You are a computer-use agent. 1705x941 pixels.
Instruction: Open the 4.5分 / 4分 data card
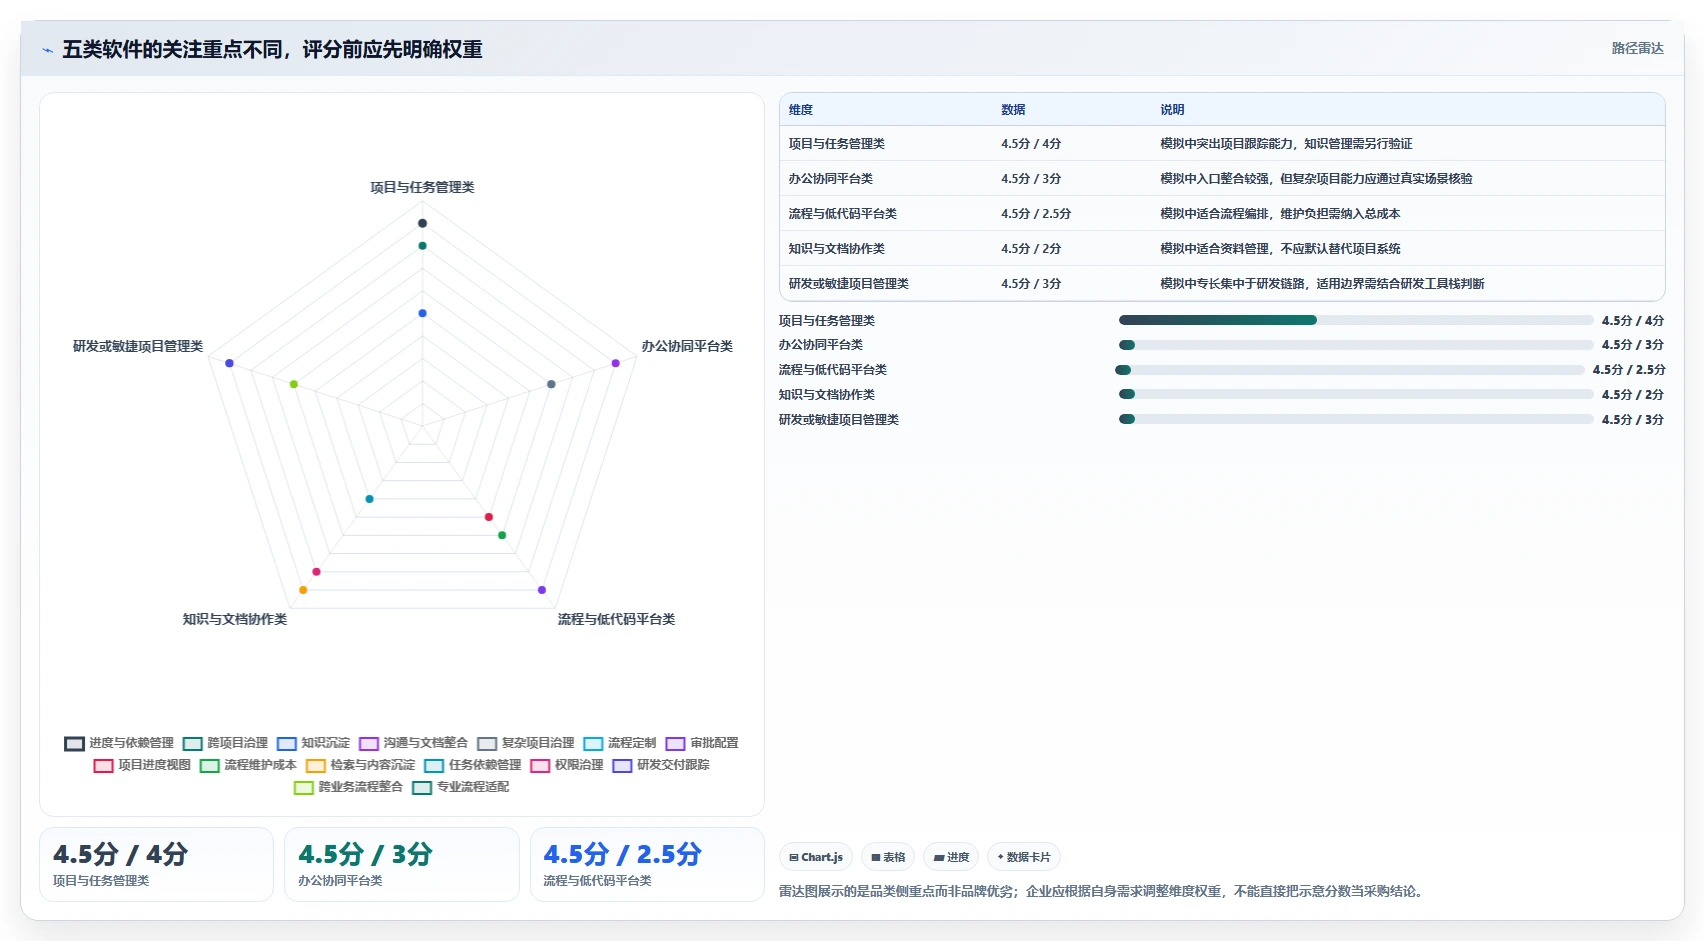(x=156, y=864)
